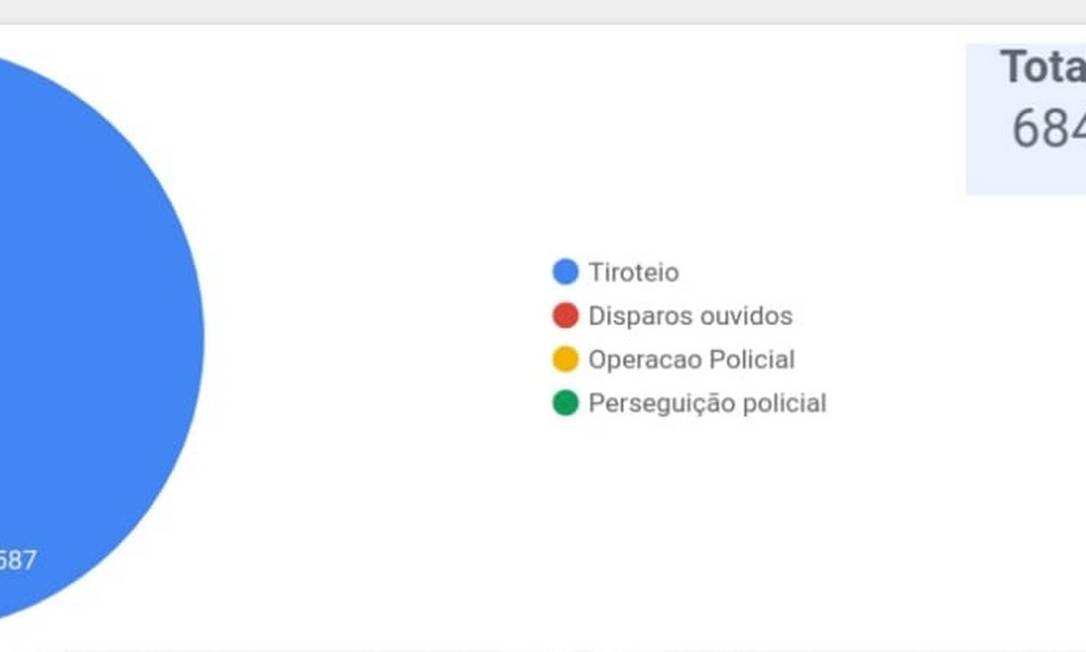Click the 587 data label on the pie

(16, 560)
